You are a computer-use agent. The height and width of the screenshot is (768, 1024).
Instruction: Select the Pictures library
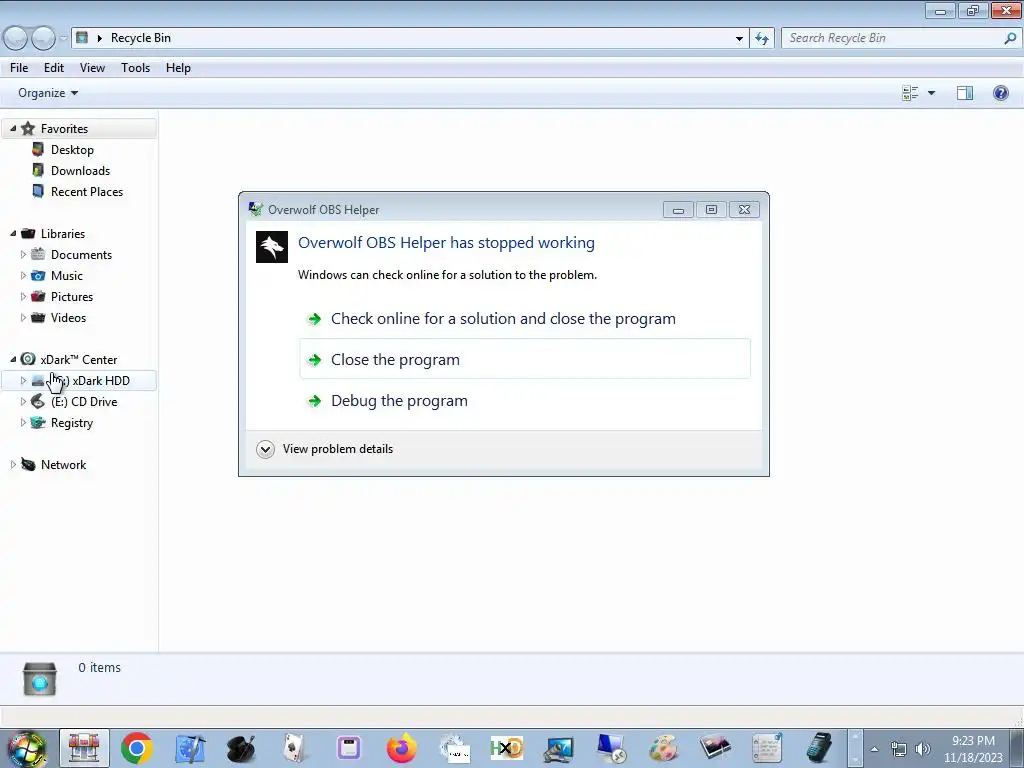[x=72, y=296]
